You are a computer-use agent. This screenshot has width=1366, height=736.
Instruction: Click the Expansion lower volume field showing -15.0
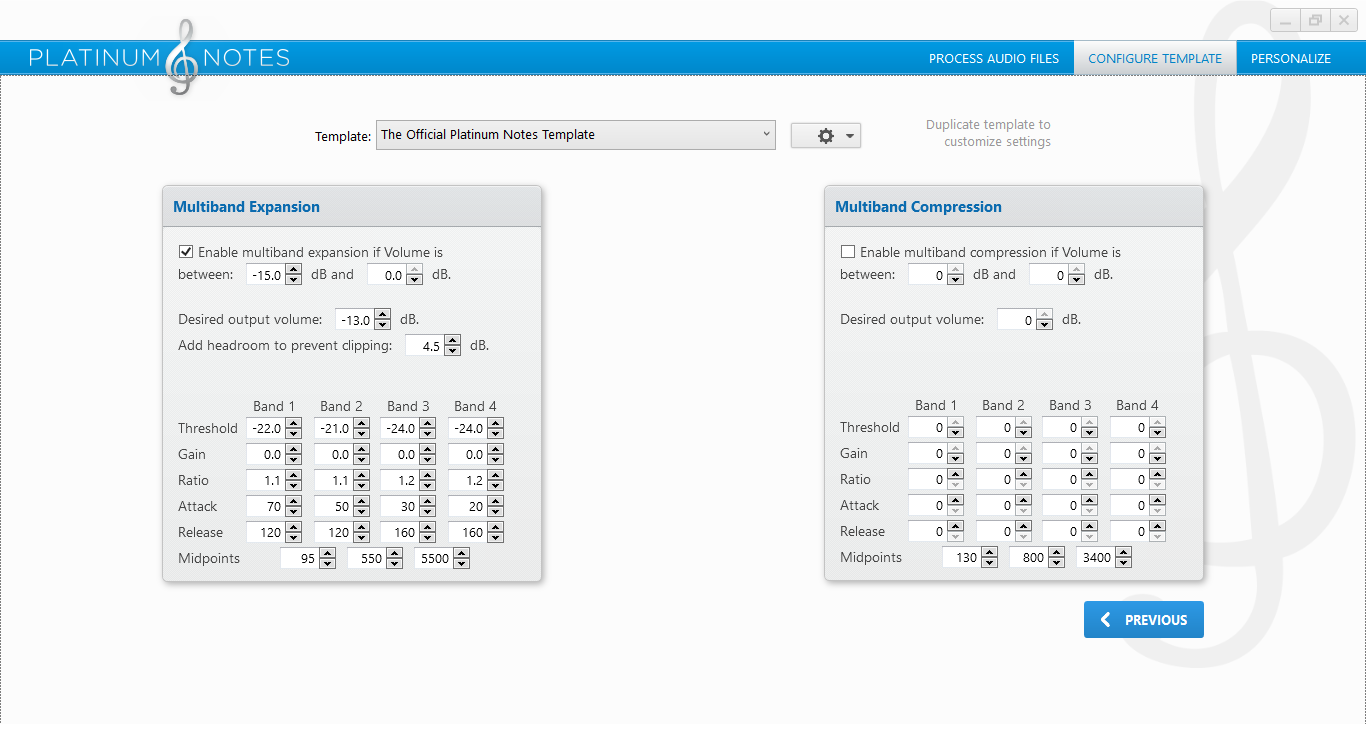[265, 275]
